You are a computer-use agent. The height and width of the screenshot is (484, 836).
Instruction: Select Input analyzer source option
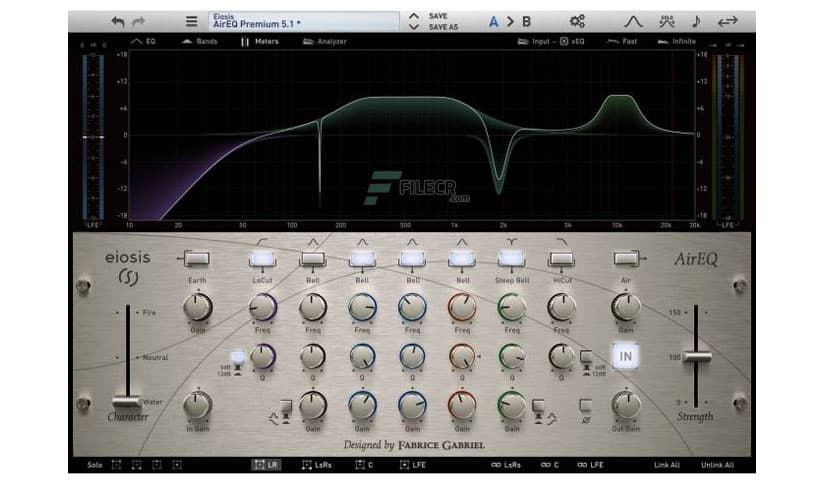tap(534, 41)
